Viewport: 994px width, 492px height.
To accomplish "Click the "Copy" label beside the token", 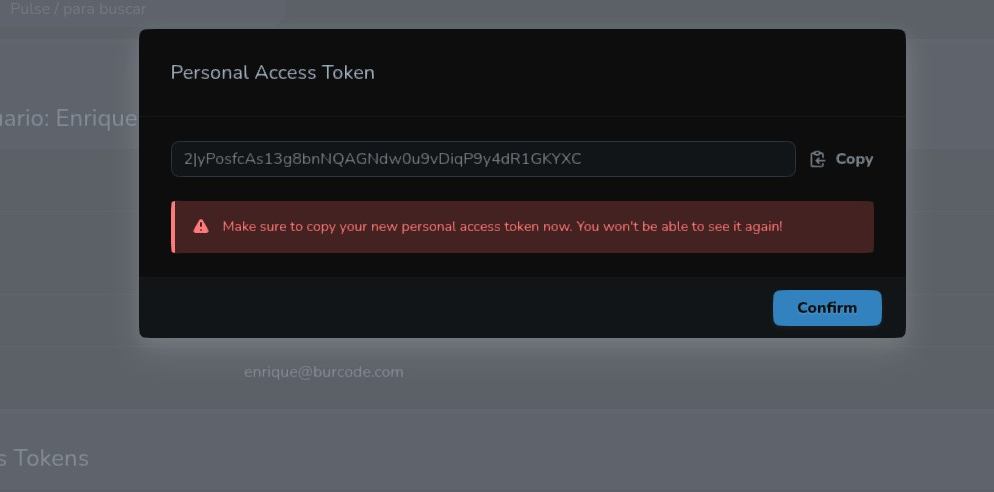I will tap(854, 159).
